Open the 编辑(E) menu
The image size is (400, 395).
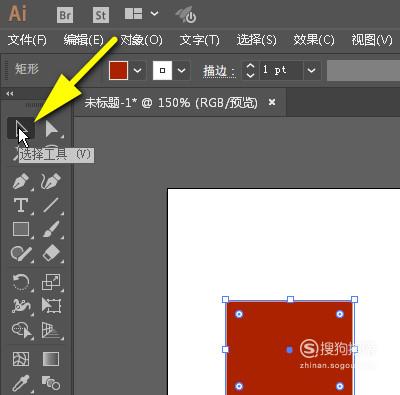[84, 40]
